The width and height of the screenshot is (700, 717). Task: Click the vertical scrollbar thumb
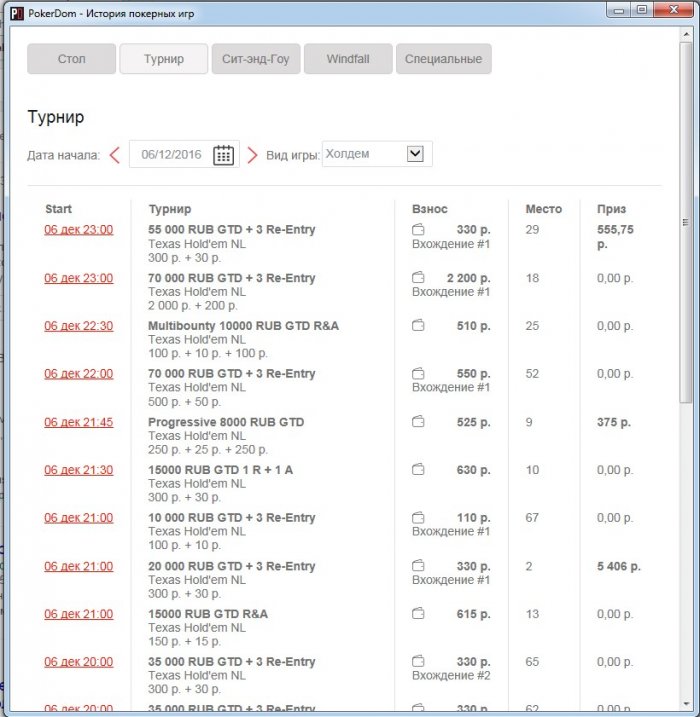point(685,223)
